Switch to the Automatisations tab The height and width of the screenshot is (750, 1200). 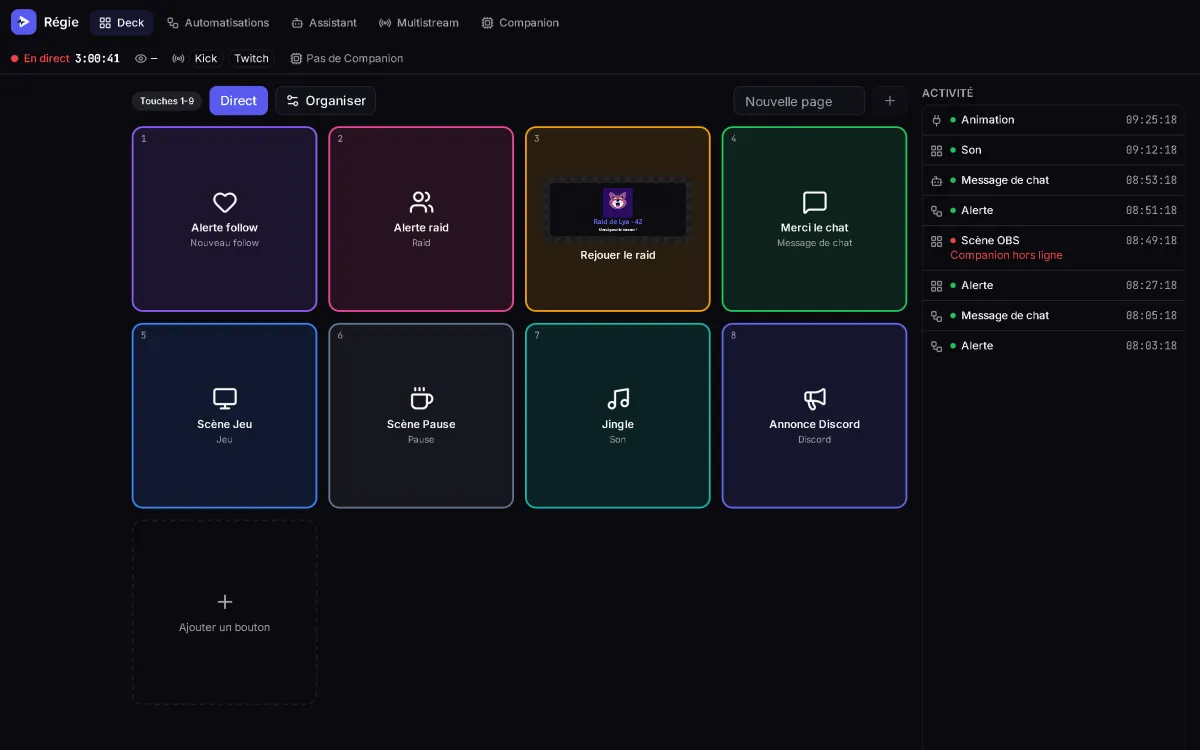click(218, 23)
